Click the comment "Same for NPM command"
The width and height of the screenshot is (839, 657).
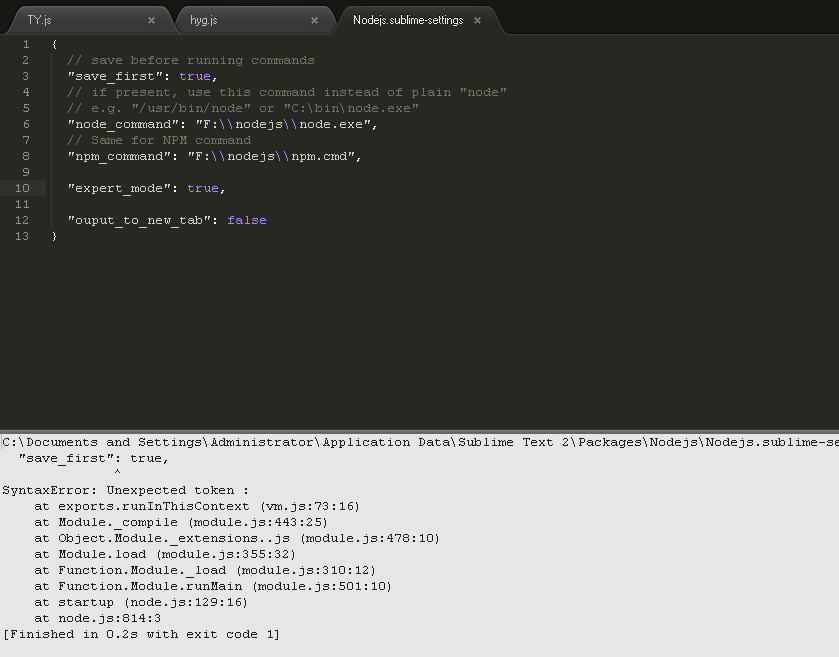point(159,141)
